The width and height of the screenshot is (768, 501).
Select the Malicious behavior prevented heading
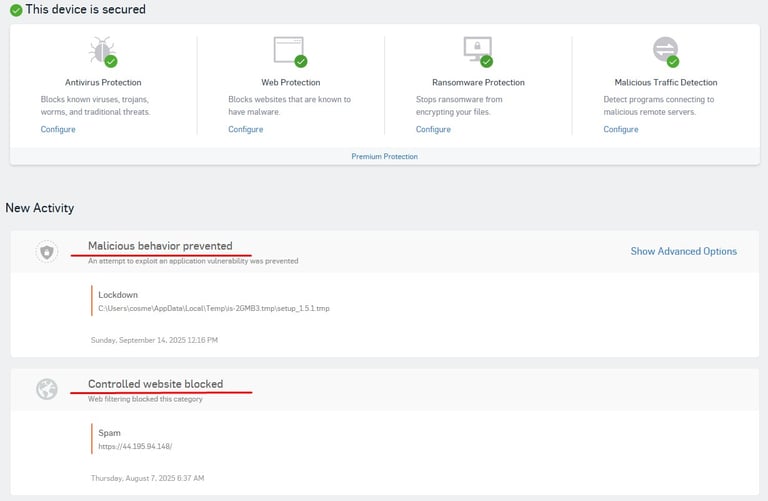(160, 246)
